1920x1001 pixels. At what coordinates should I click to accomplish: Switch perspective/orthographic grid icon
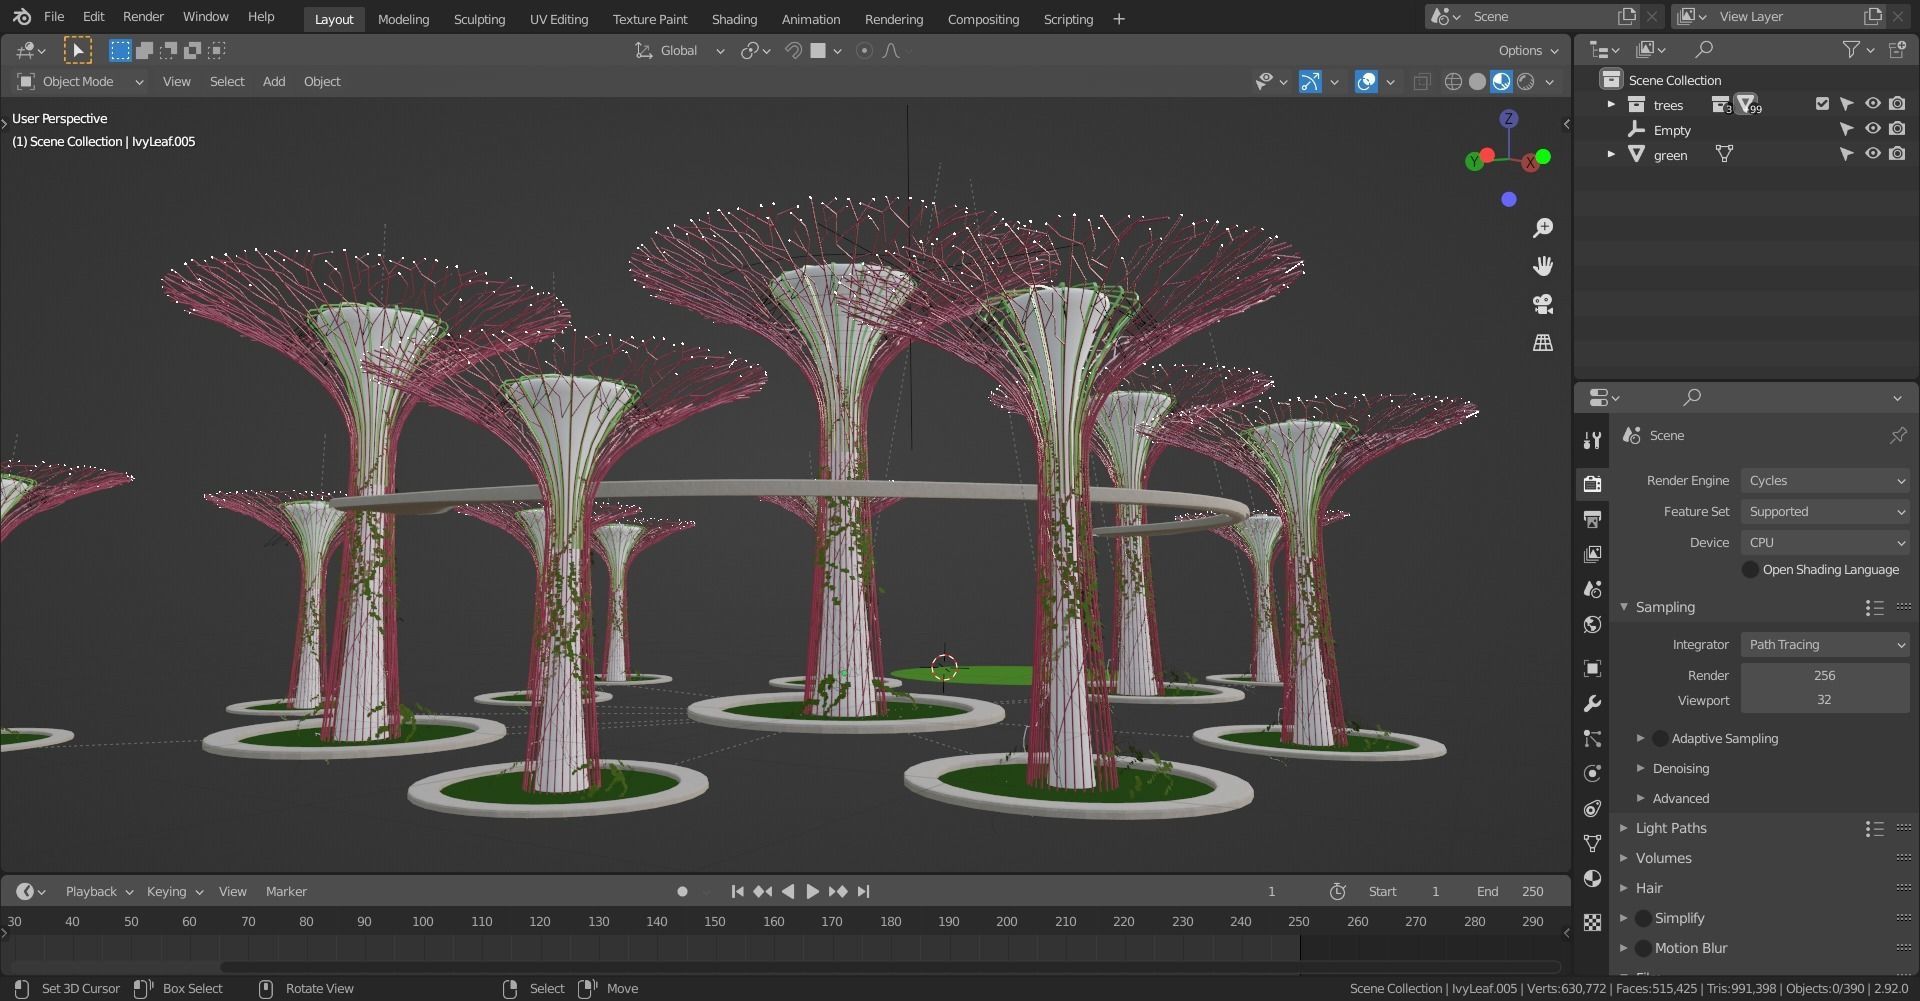click(x=1543, y=342)
